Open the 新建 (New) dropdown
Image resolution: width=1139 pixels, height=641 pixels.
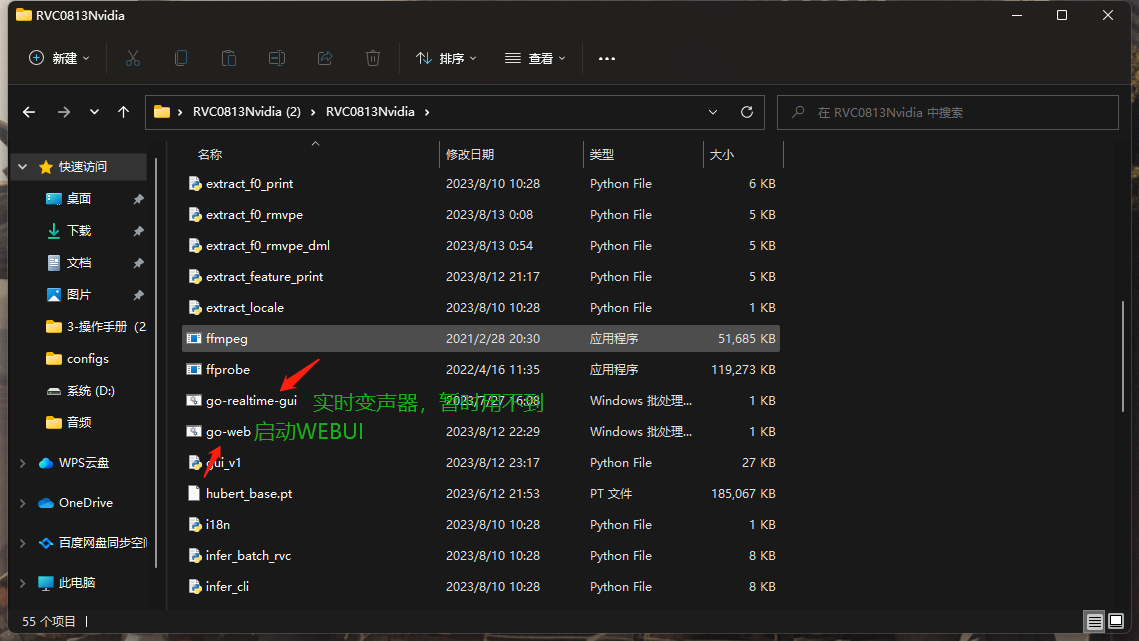pos(58,58)
